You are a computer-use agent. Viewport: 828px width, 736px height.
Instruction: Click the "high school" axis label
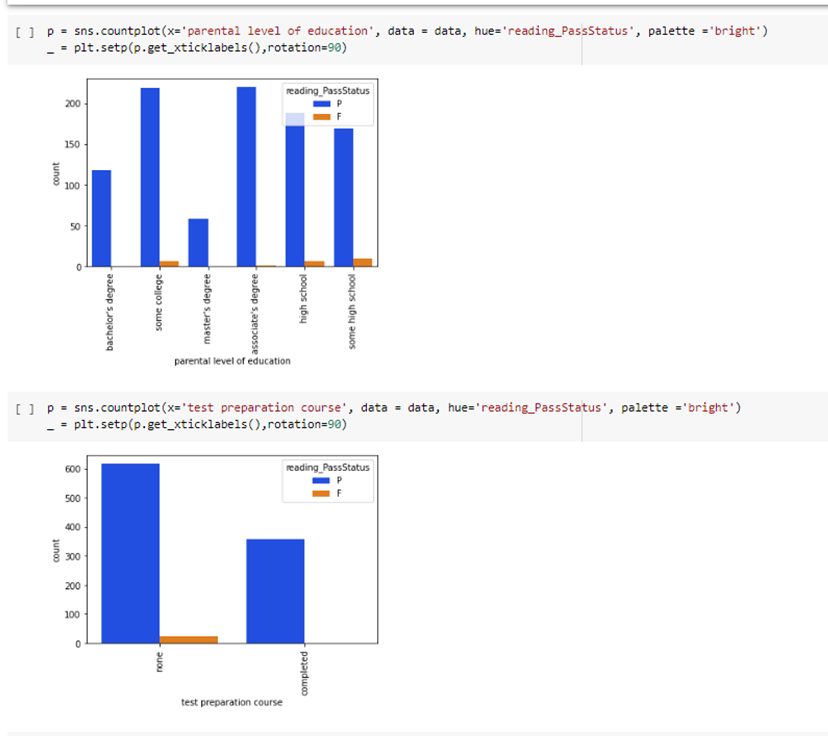tap(303, 298)
